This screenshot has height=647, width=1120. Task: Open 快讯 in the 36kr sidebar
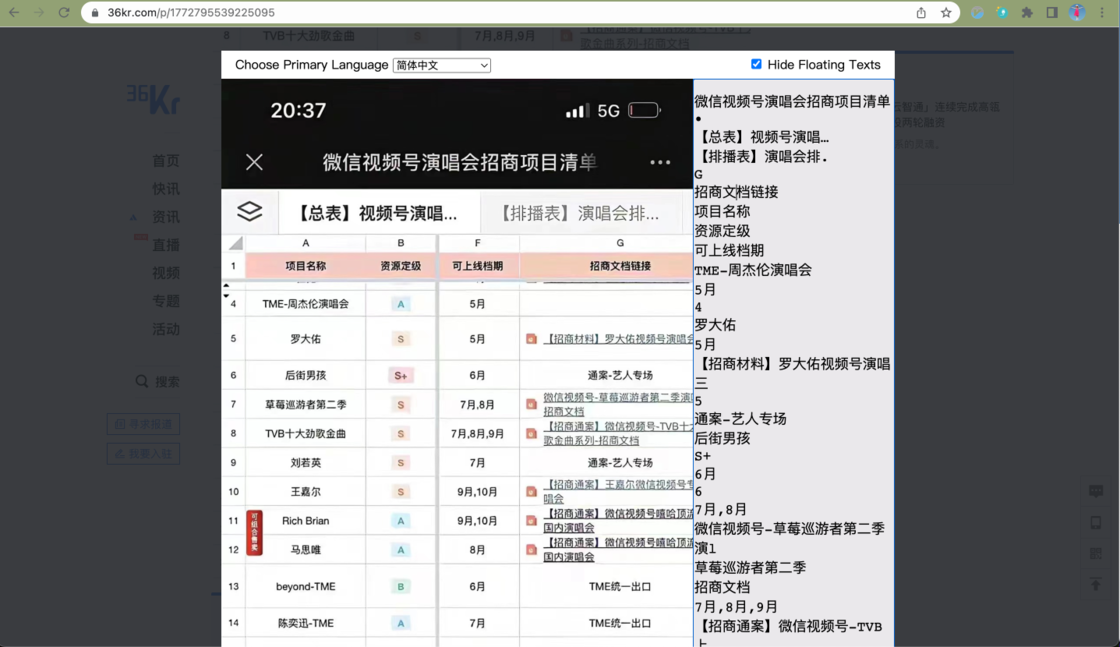(166, 189)
